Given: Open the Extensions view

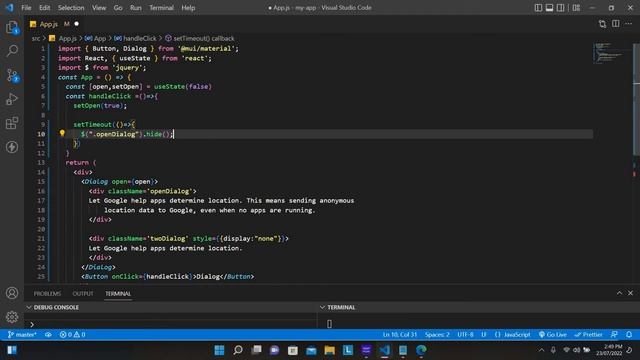Looking at the screenshot, I should click(12, 123).
